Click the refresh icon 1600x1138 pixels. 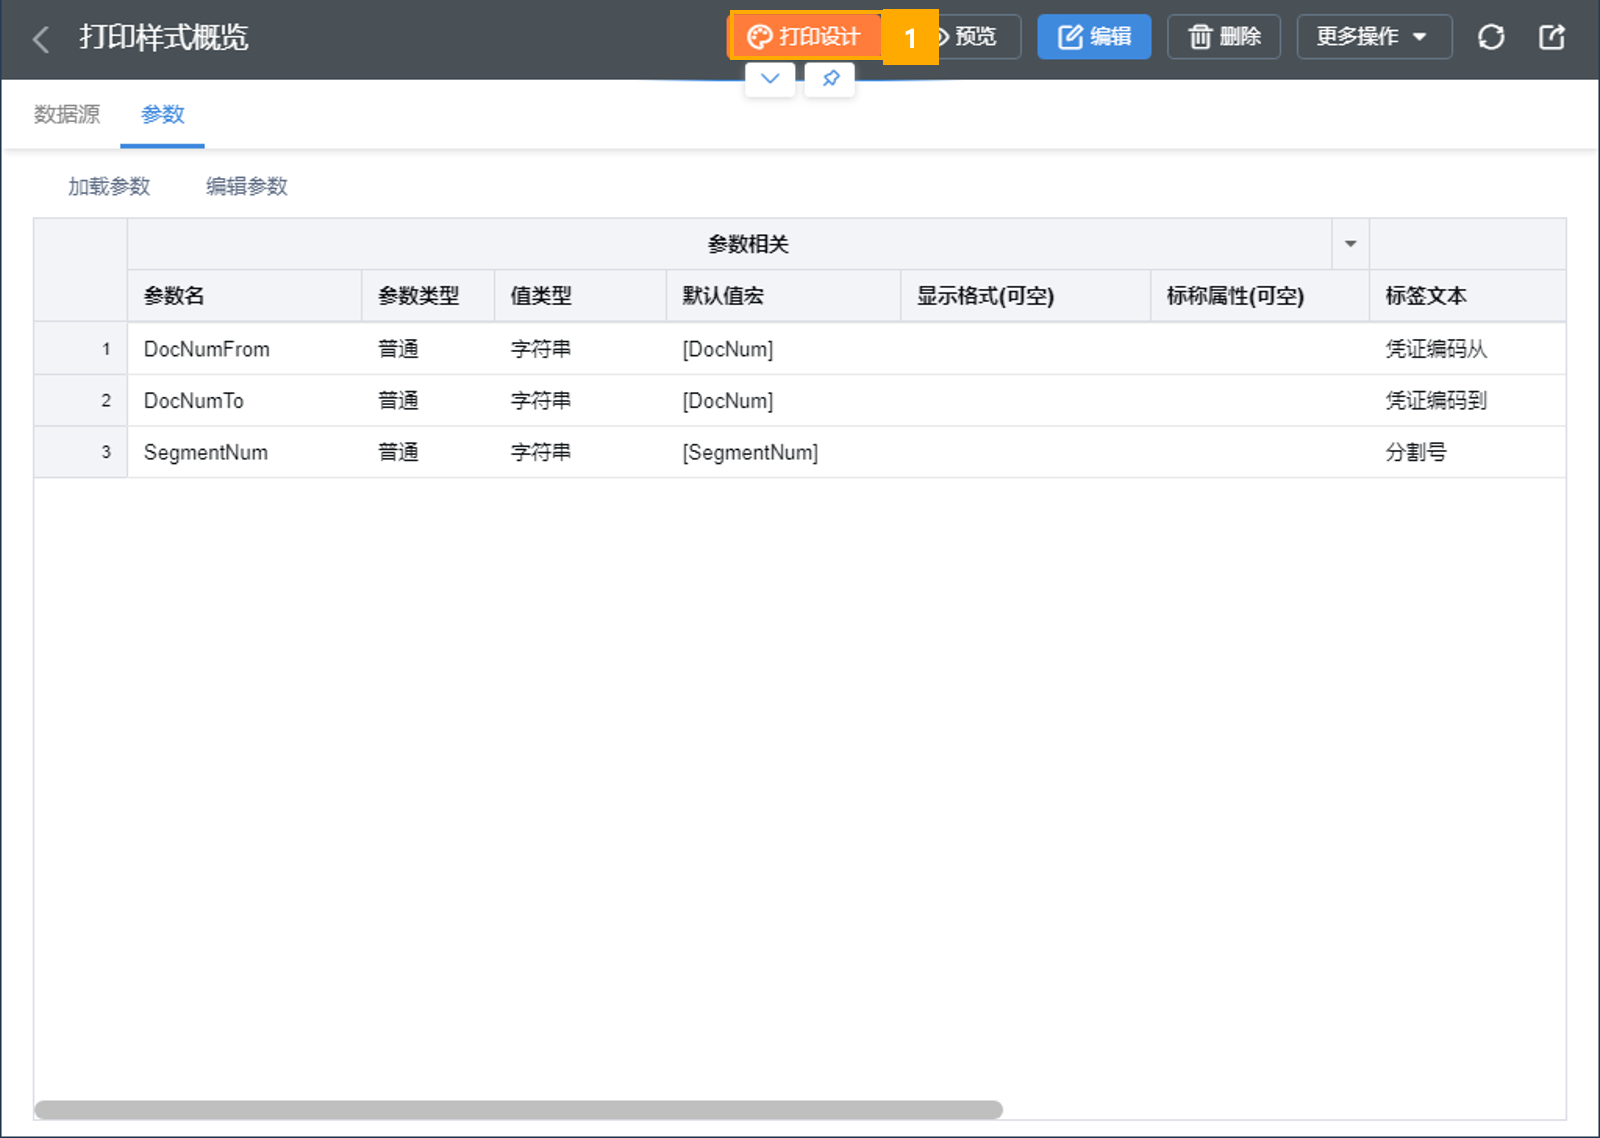coord(1491,37)
